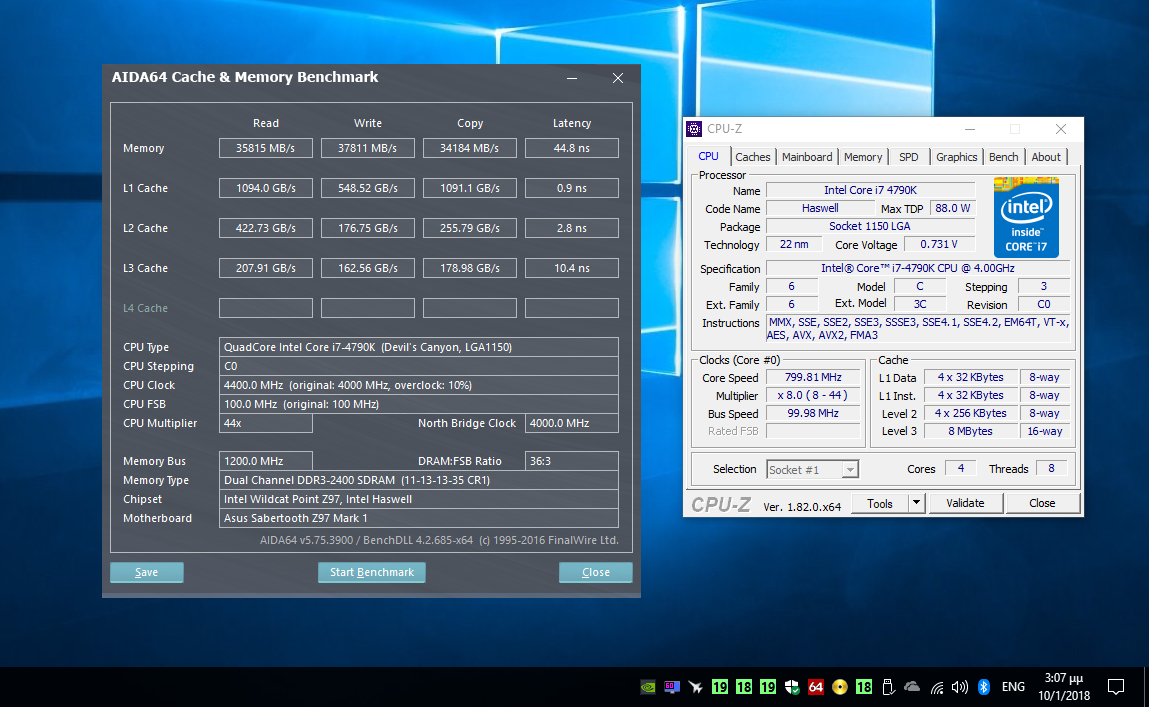Click the Start Benchmark button

372,572
